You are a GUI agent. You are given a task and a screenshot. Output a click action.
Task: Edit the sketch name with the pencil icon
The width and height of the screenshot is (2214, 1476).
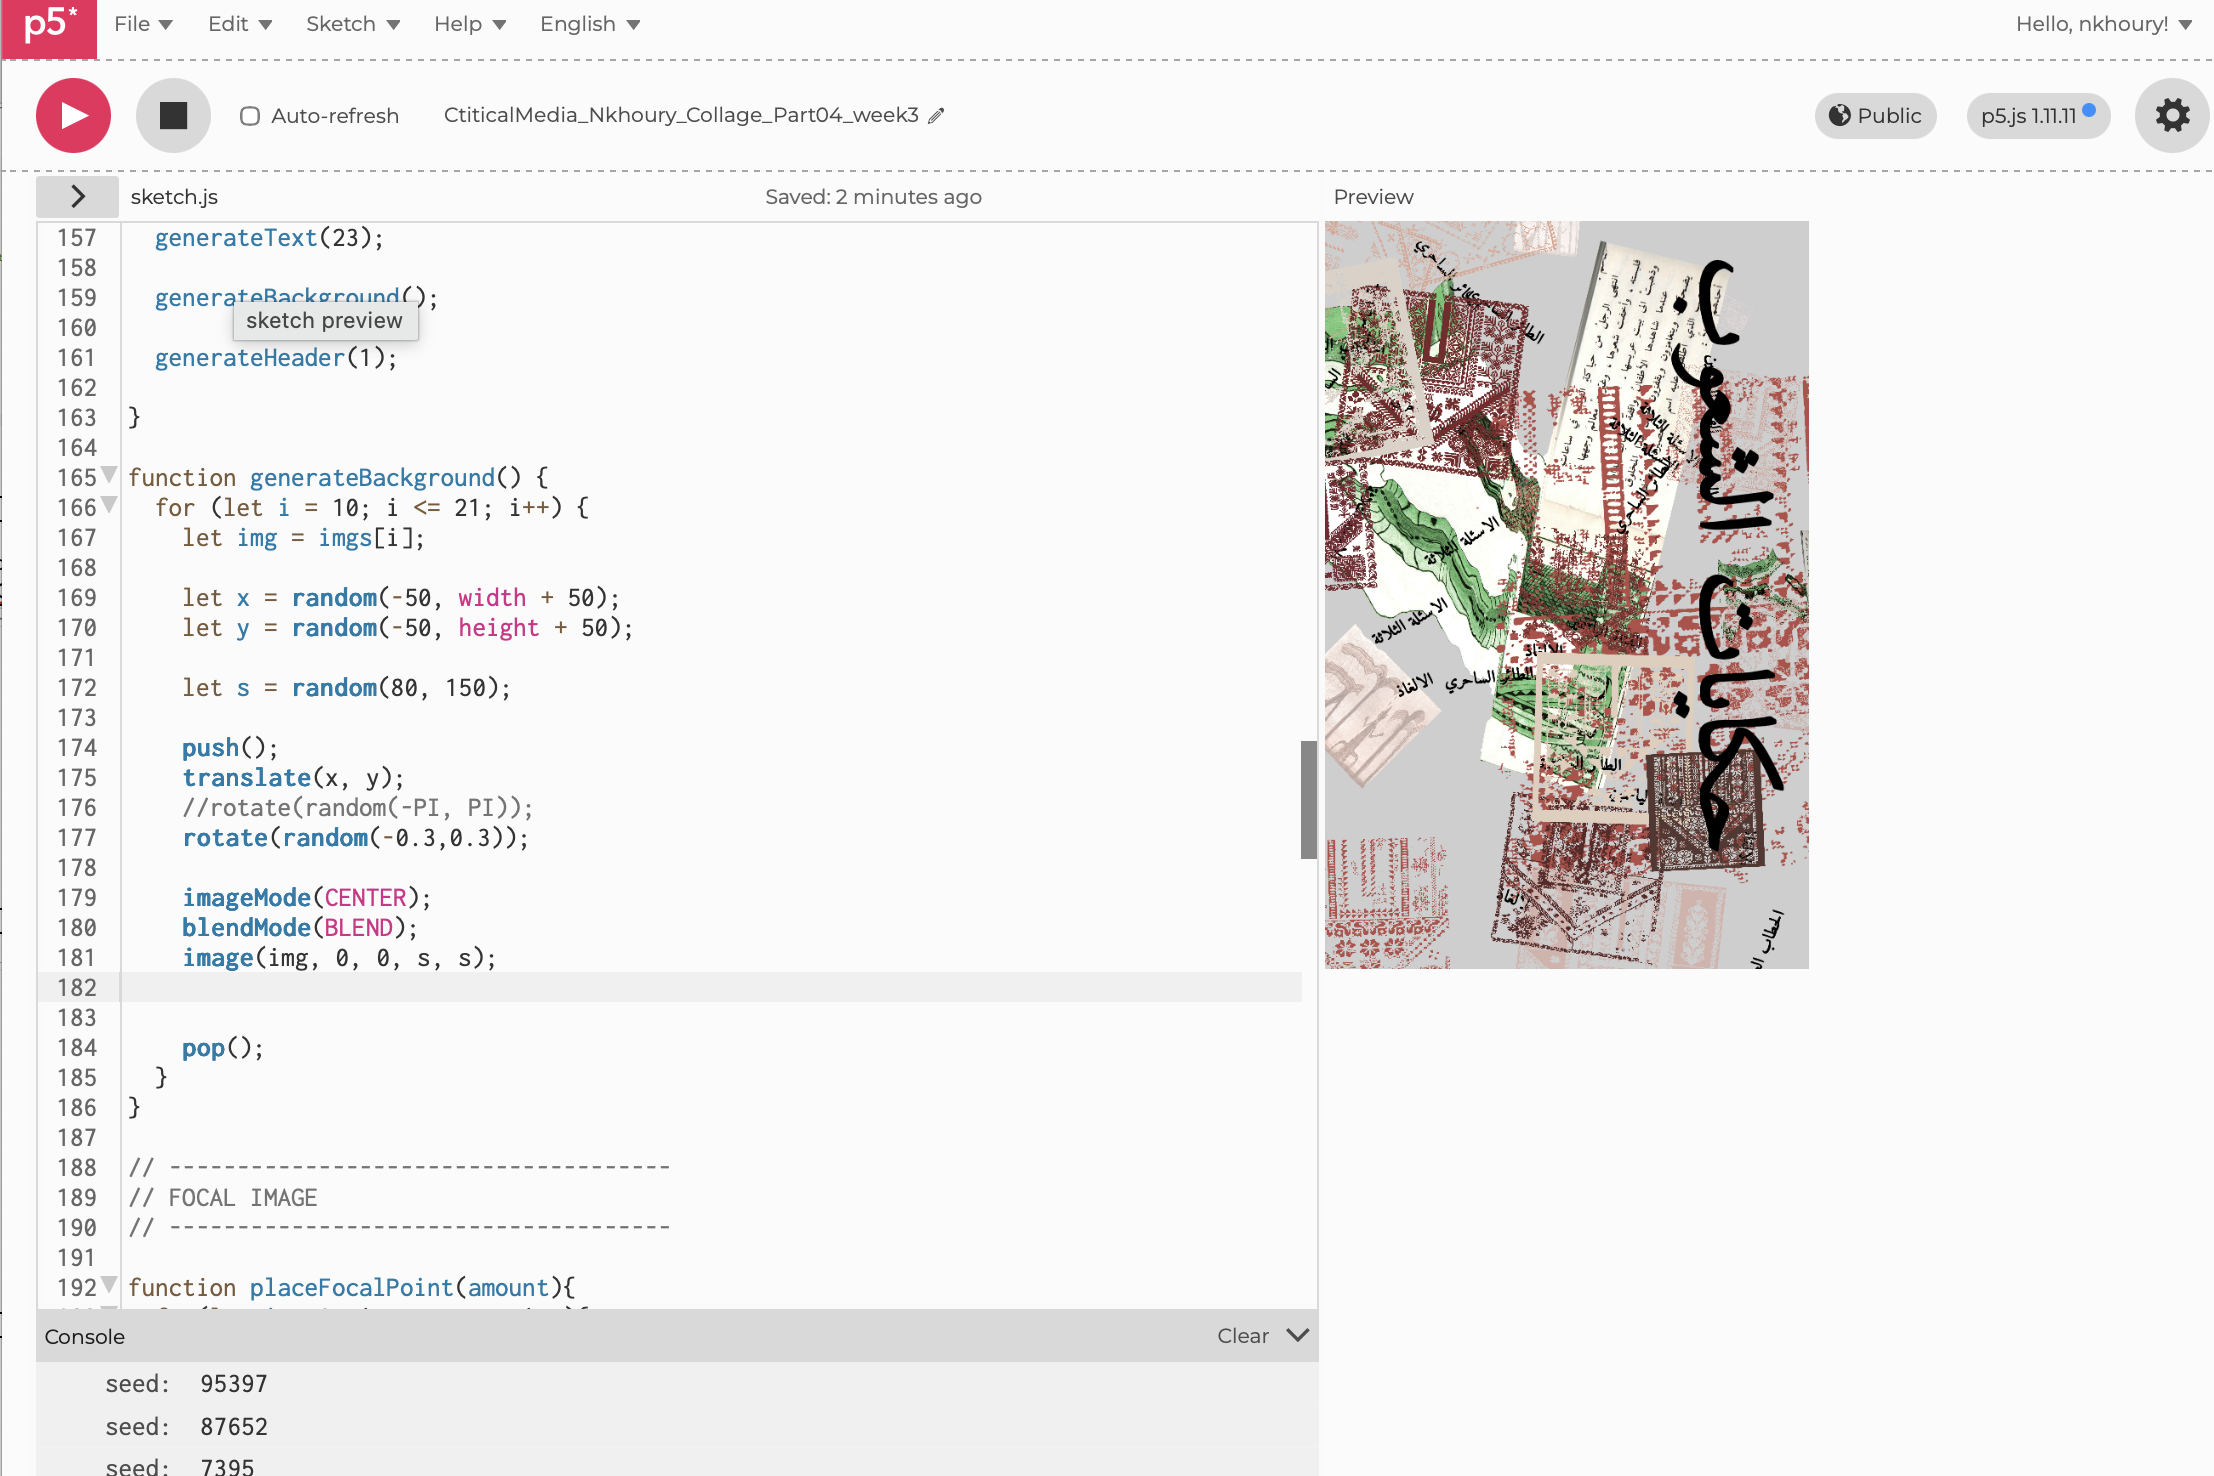tap(936, 116)
